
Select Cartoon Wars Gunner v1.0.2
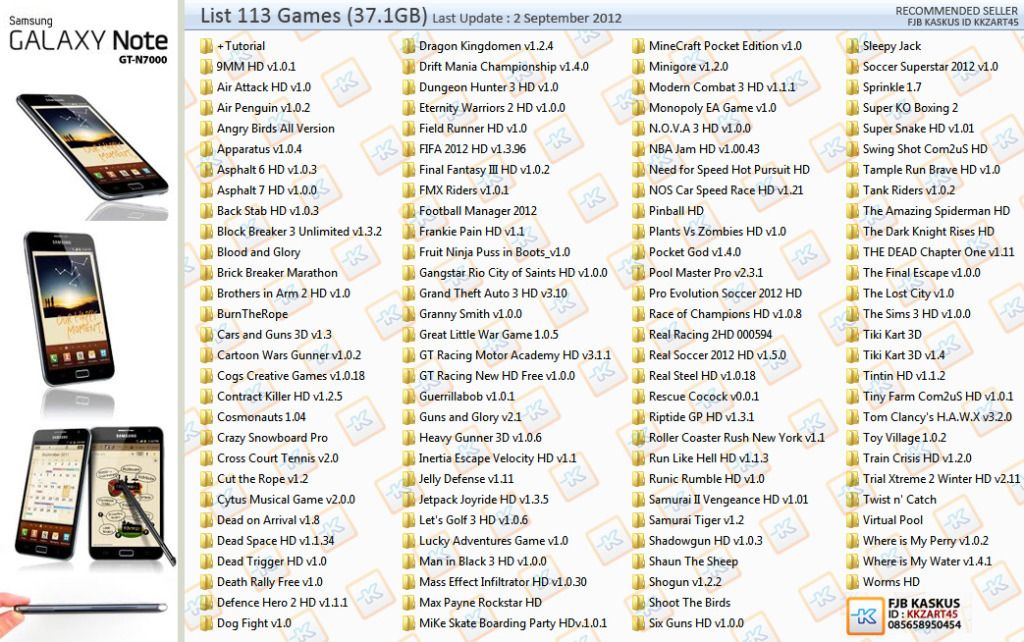(x=289, y=355)
